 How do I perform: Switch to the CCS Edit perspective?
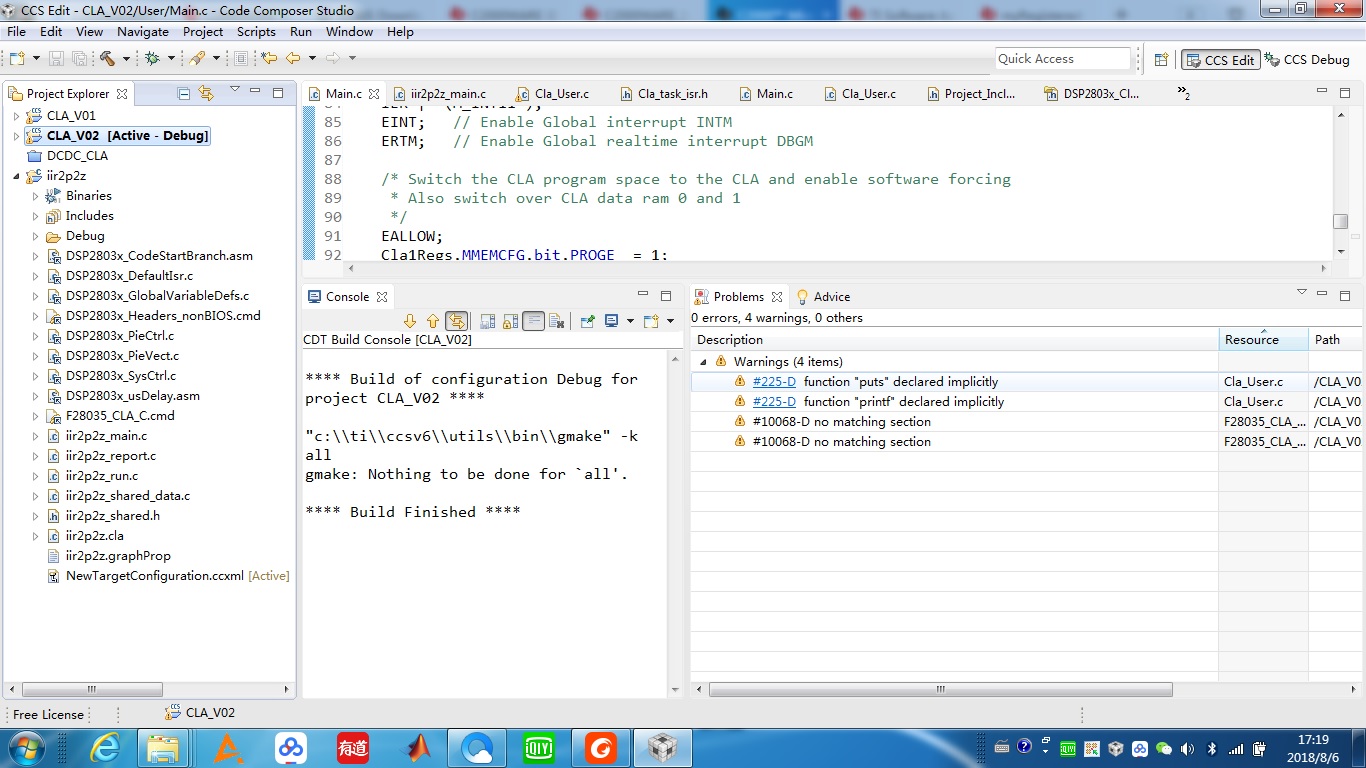[1220, 60]
